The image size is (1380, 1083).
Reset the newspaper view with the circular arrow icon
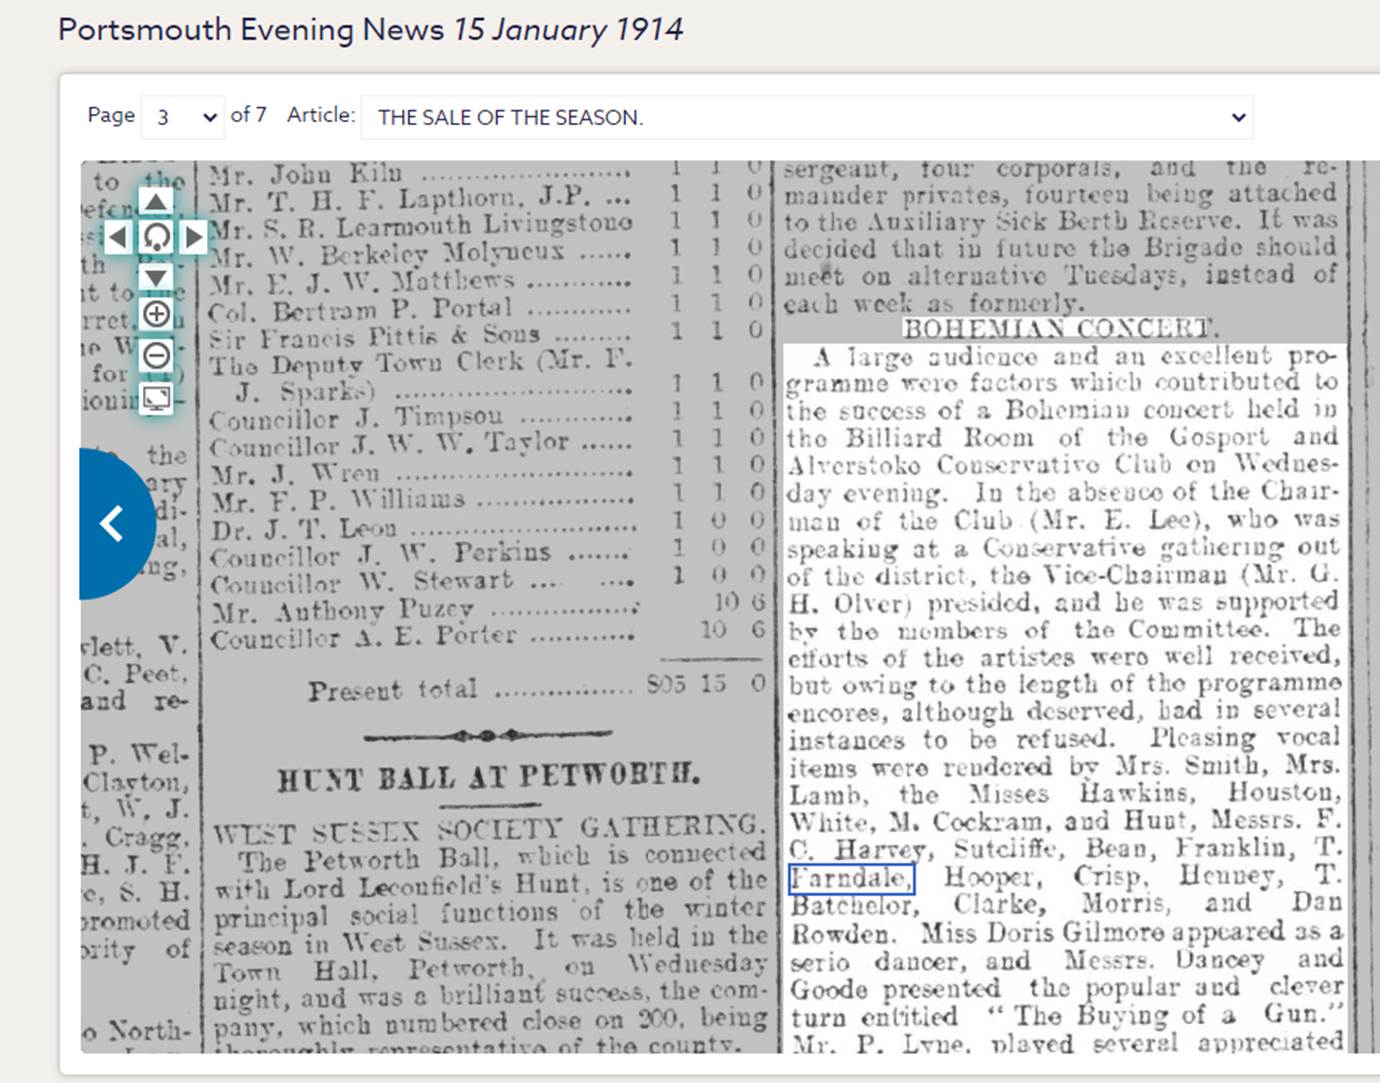pyautogui.click(x=156, y=237)
